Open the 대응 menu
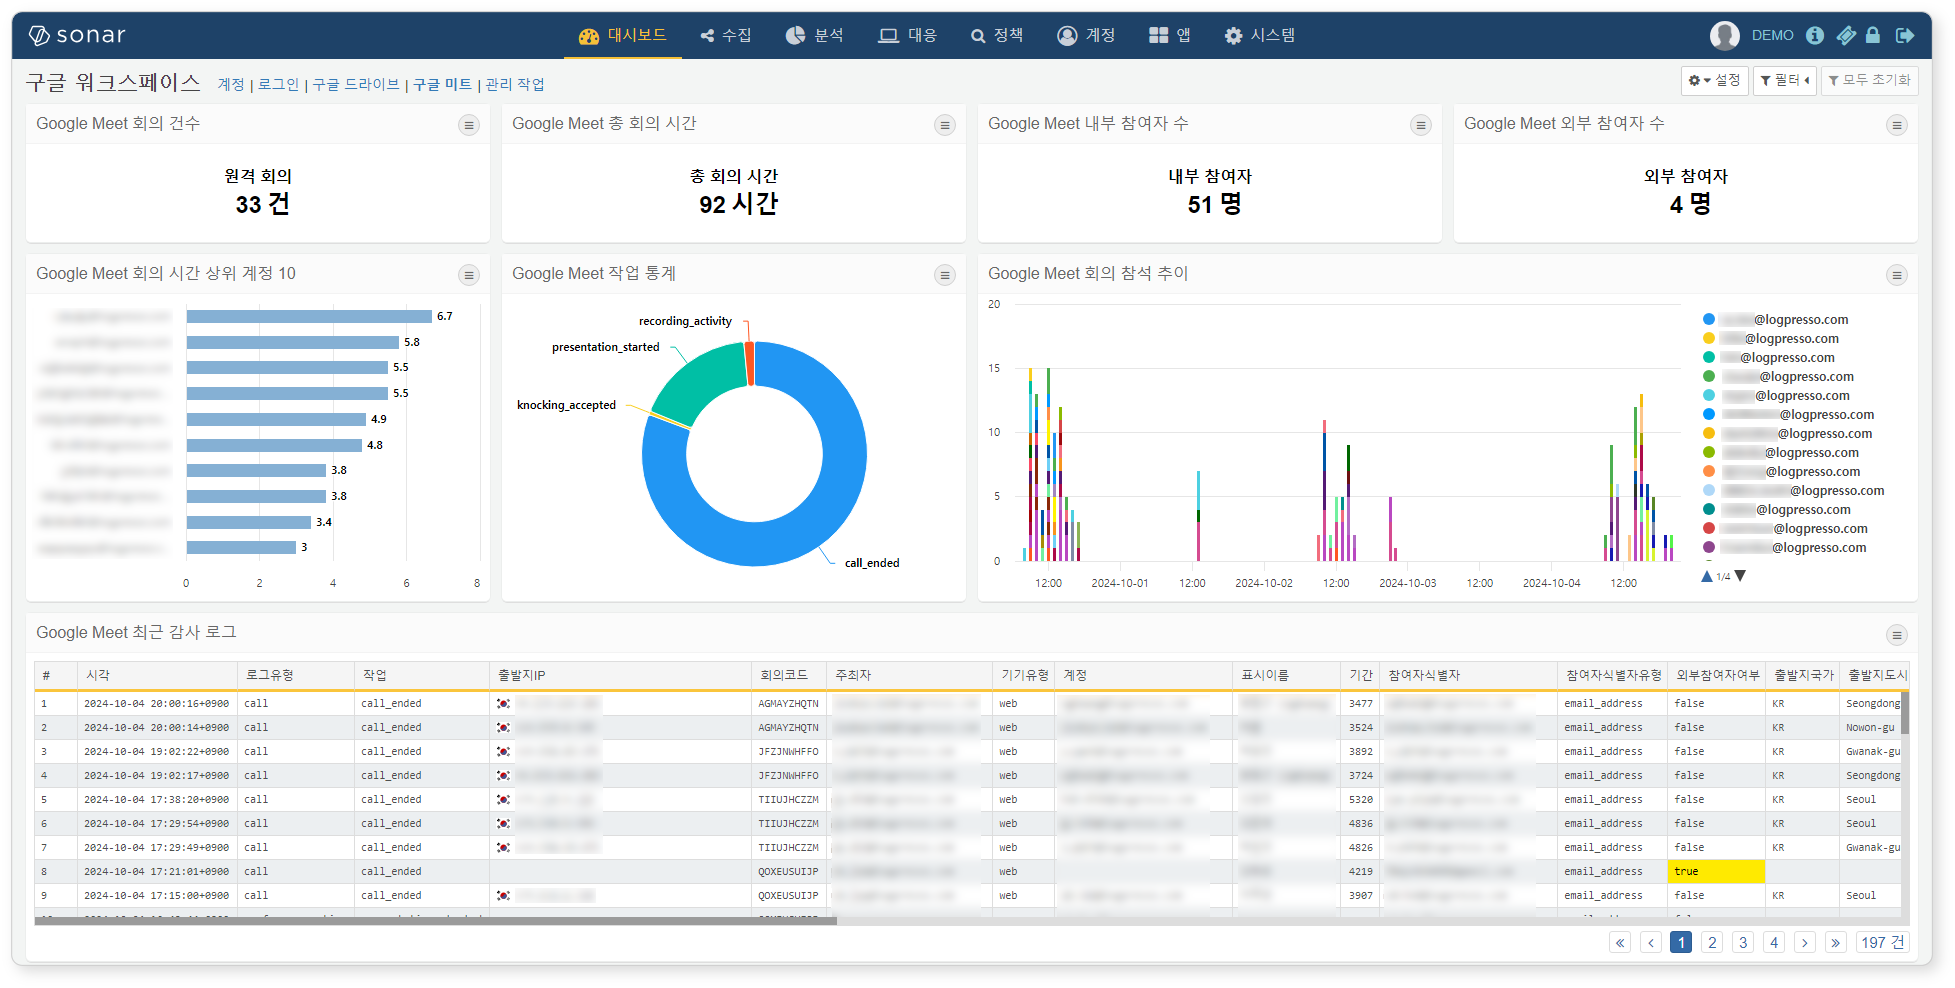 pos(908,35)
